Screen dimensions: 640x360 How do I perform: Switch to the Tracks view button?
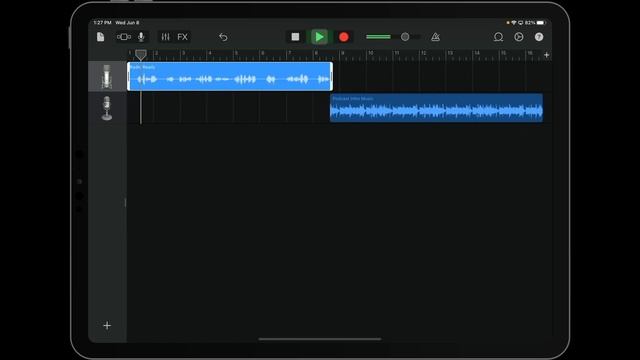pos(124,37)
